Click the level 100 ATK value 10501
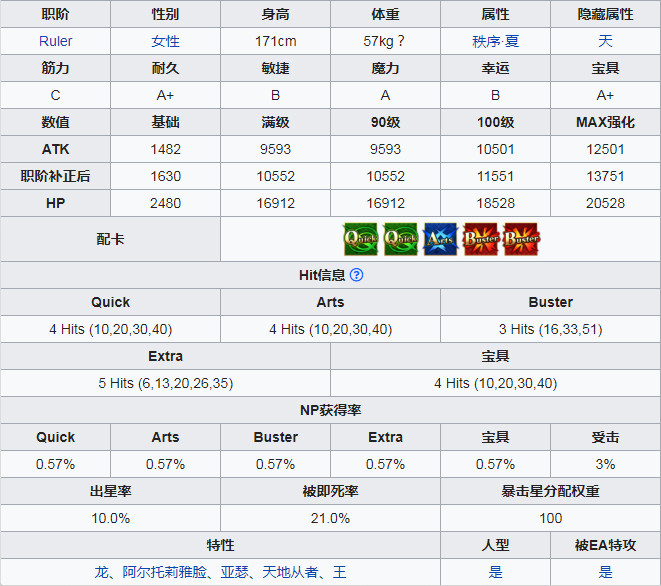The height and width of the screenshot is (586, 661). pos(495,149)
